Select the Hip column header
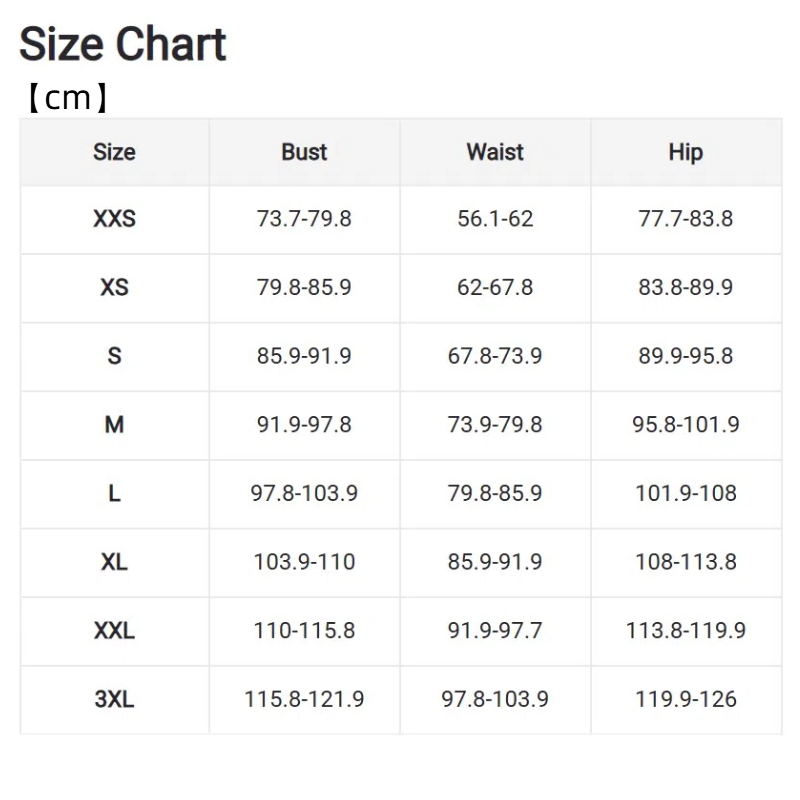Viewport: 800px width, 800px height. tap(686, 153)
